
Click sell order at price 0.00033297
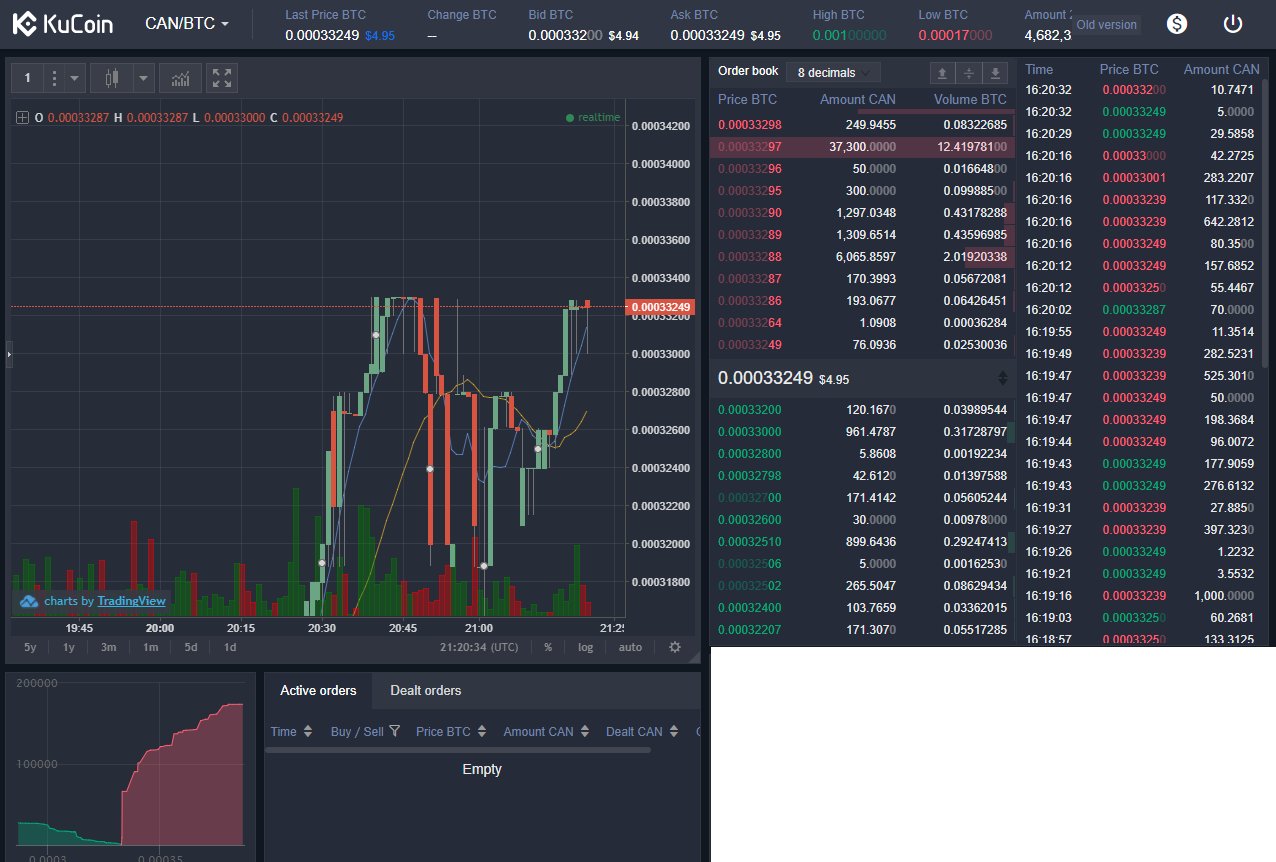862,147
